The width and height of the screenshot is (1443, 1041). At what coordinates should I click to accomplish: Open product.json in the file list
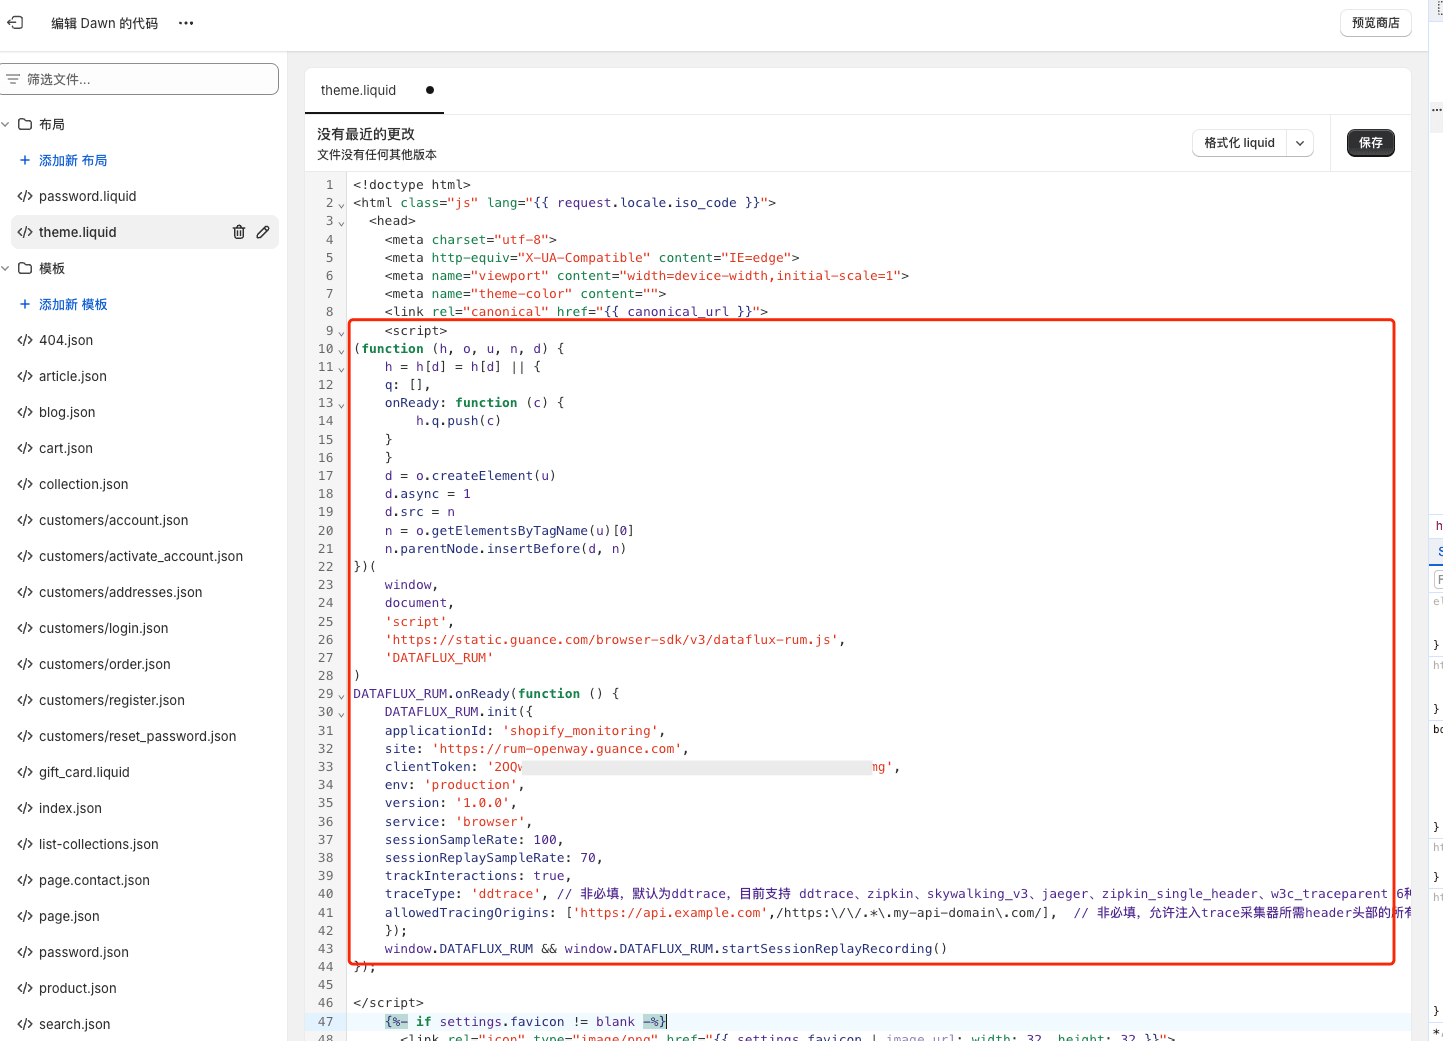point(78,988)
